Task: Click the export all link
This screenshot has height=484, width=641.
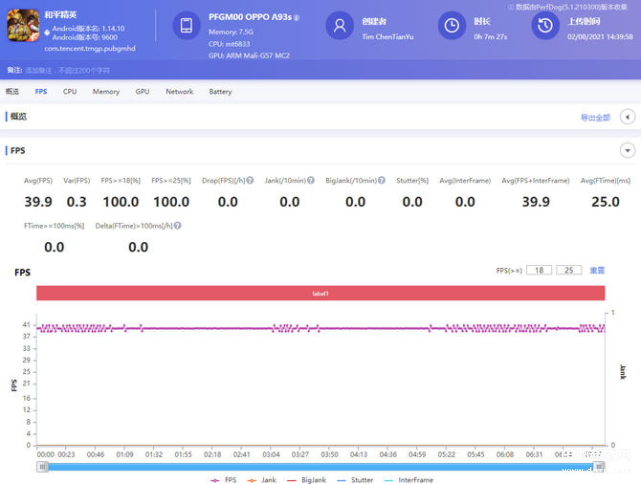Action: [x=595, y=118]
